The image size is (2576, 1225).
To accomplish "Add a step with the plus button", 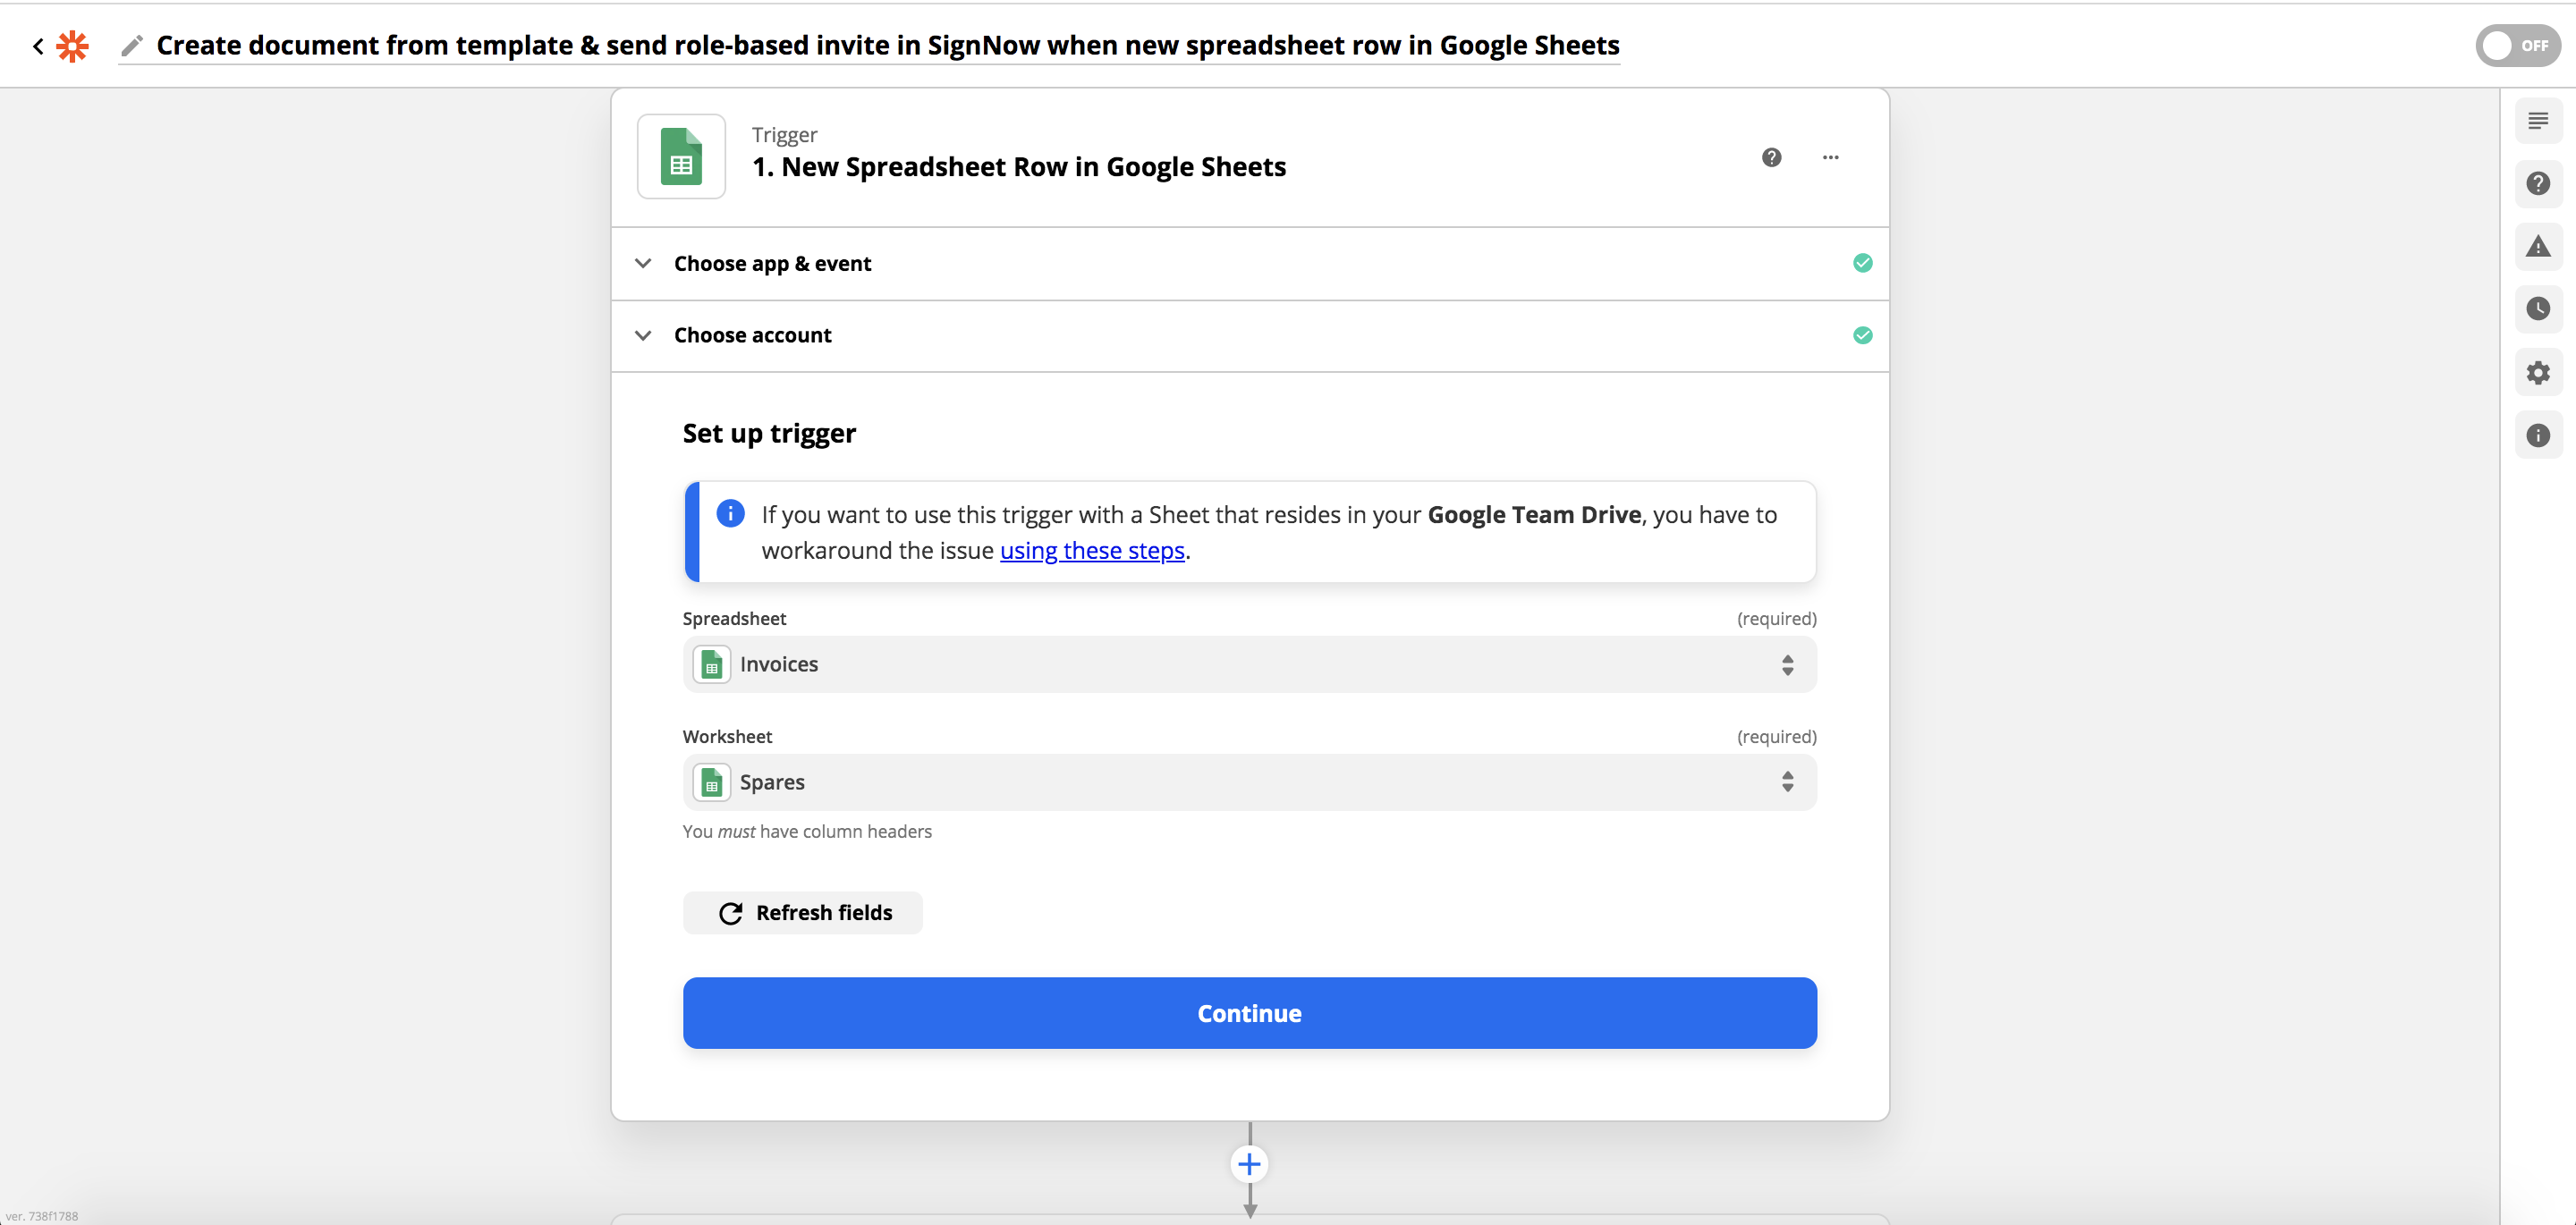I will (x=1249, y=1164).
